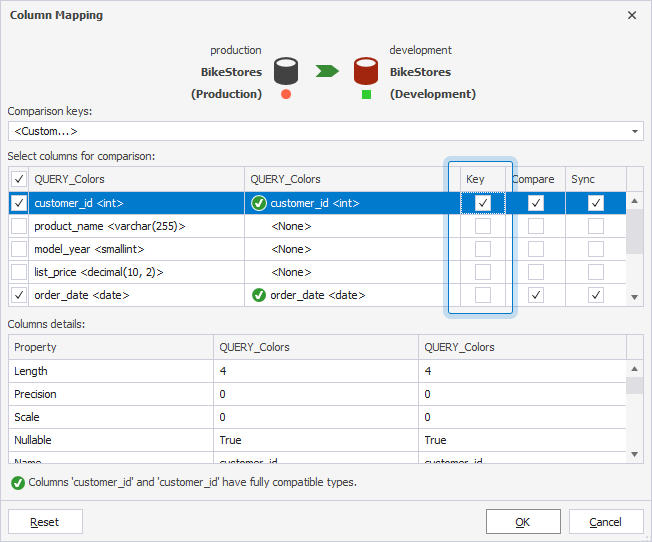Click the production database cylinder icon

[287, 71]
